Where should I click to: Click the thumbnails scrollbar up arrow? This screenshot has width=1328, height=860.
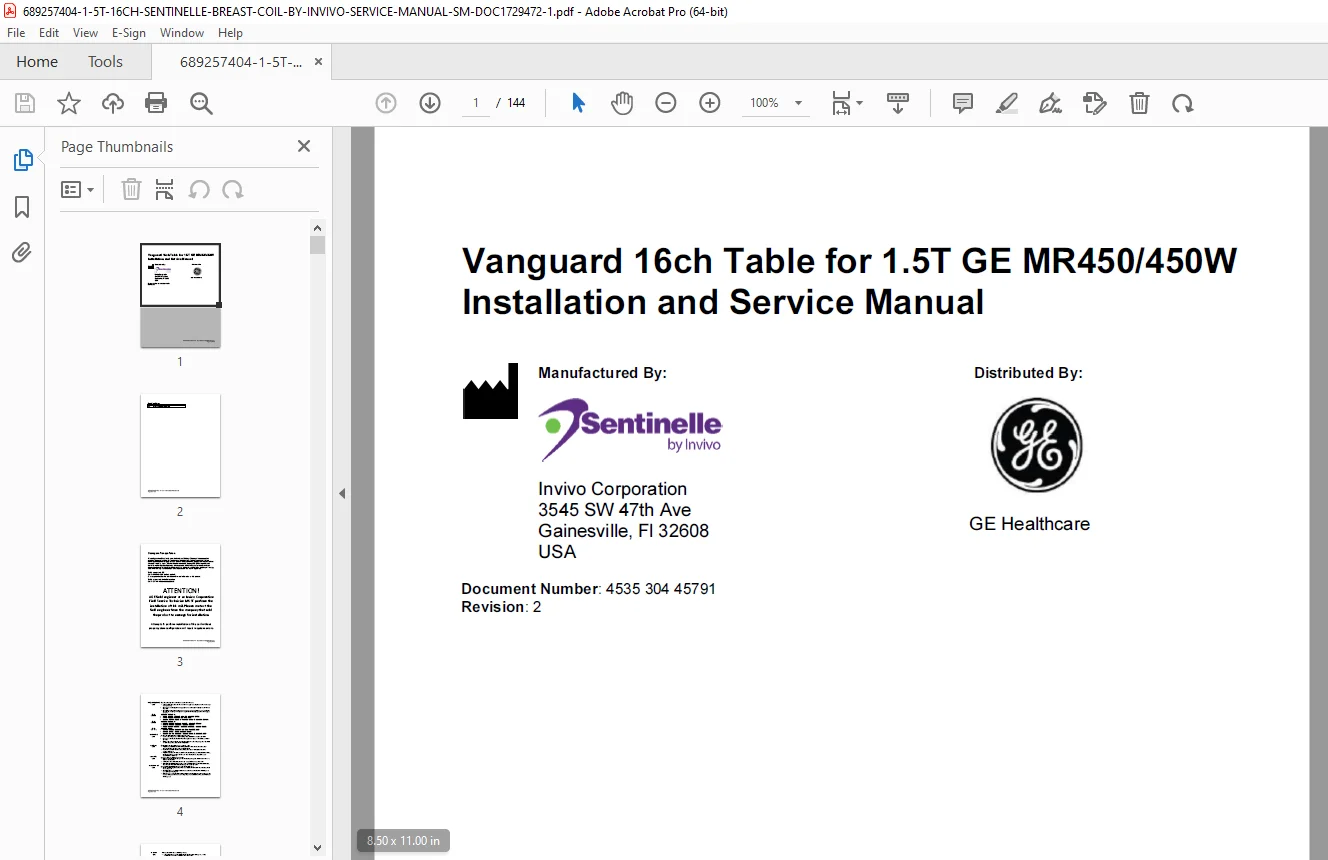click(318, 227)
